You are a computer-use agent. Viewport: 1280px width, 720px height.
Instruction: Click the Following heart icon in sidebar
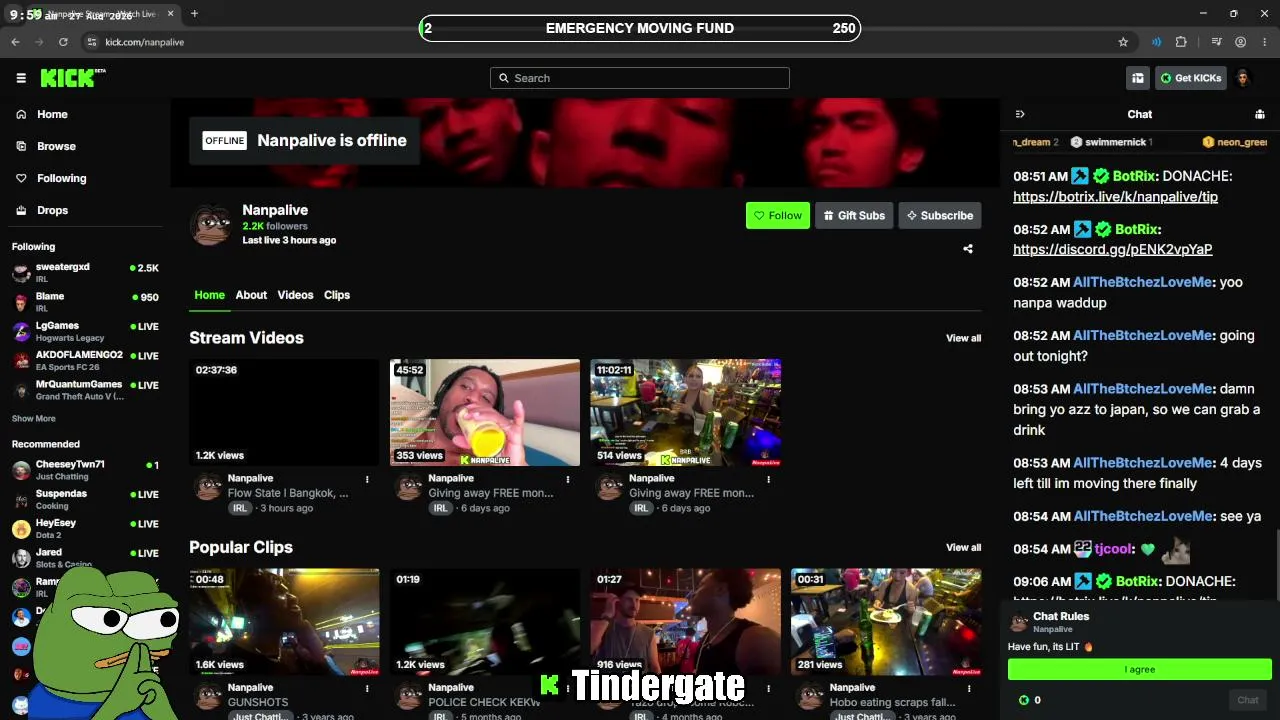(x=21, y=178)
